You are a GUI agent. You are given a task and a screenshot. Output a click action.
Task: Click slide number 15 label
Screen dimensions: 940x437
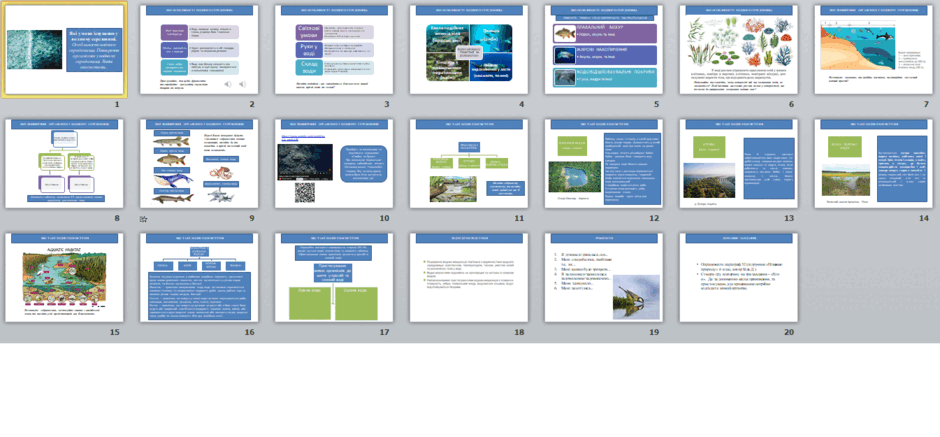(x=115, y=332)
